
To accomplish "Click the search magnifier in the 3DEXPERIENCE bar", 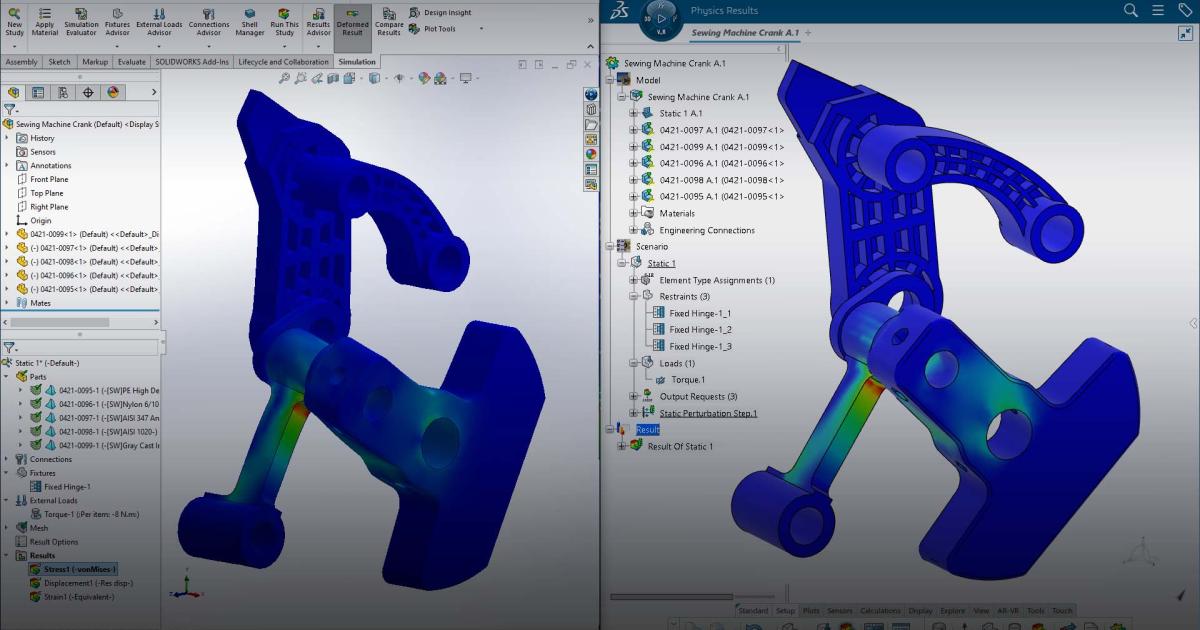I will [x=1130, y=10].
